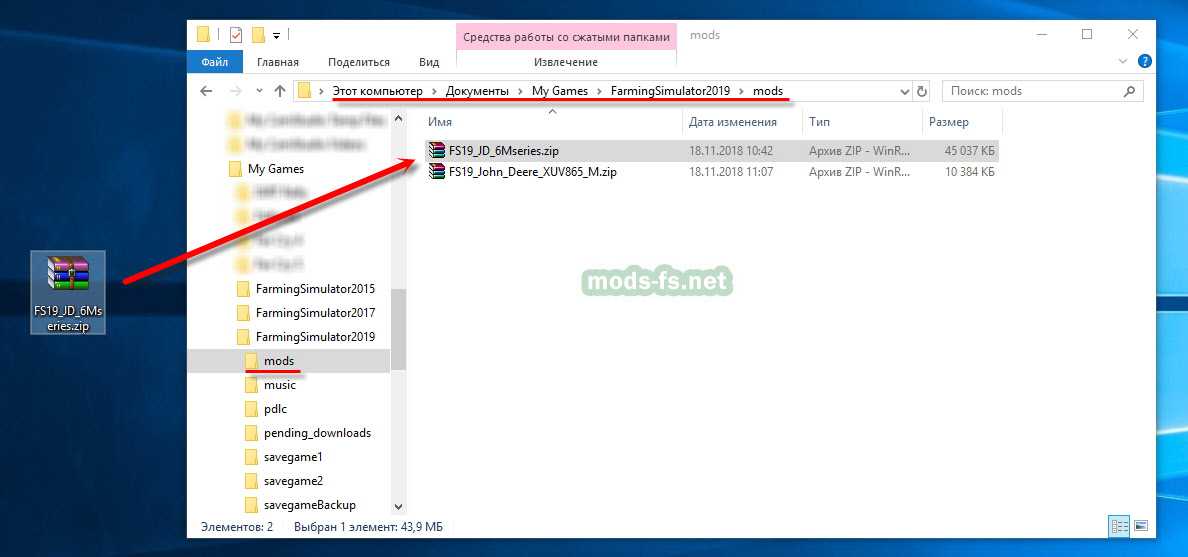The image size is (1188, 557).
Task: Open the recent locations dropdown arrow
Action: click(259, 91)
